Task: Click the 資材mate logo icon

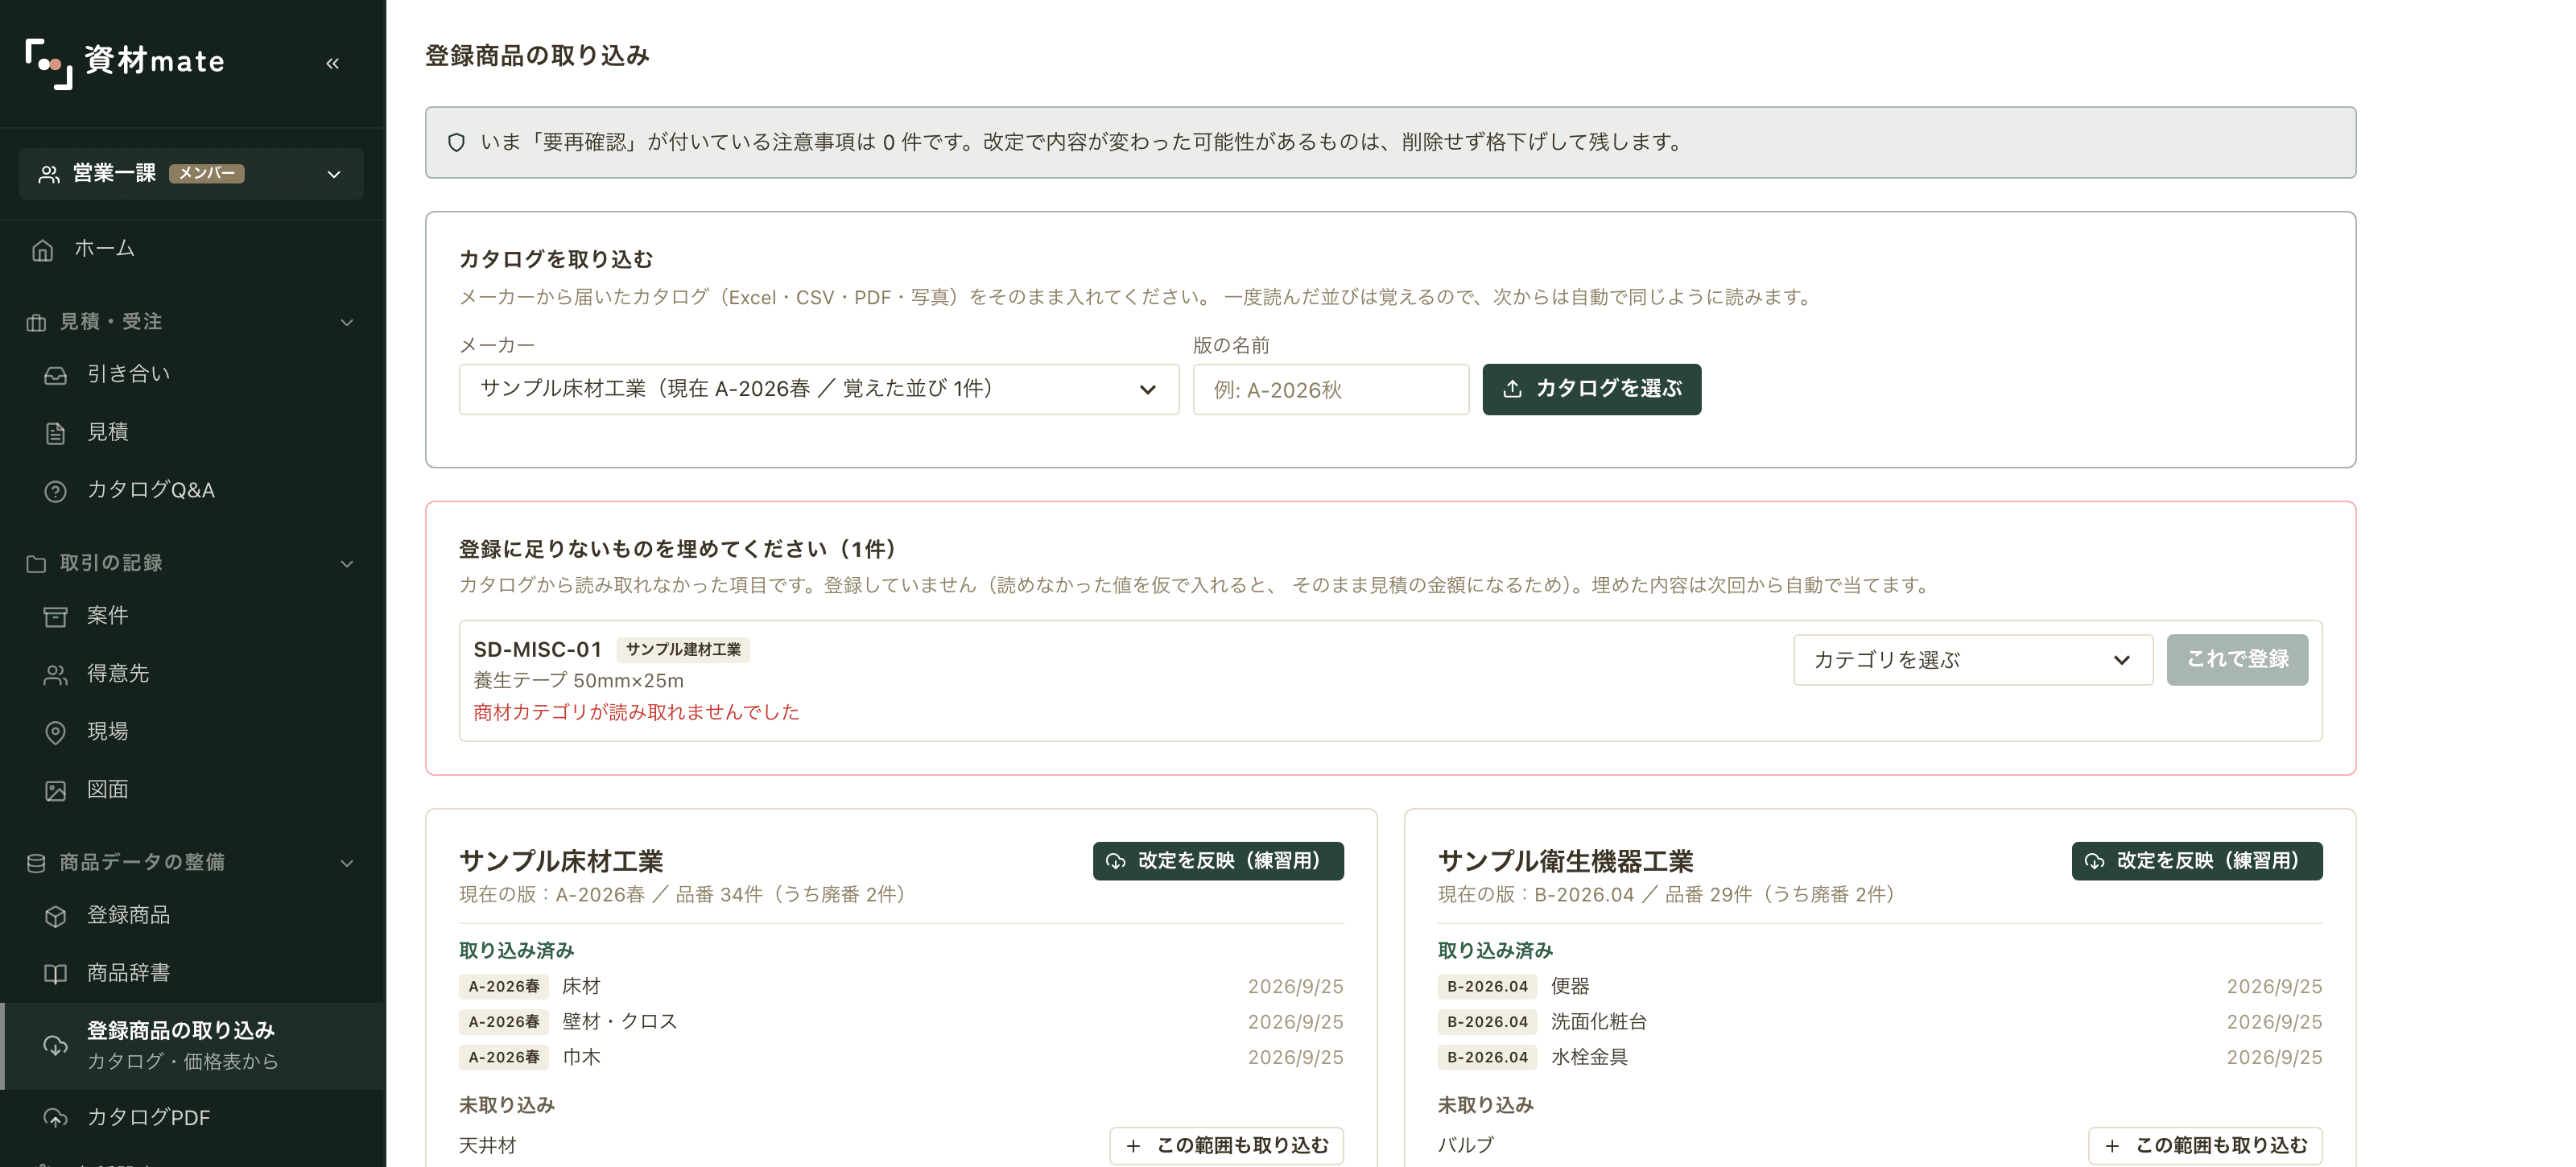Action: pyautogui.click(x=48, y=63)
